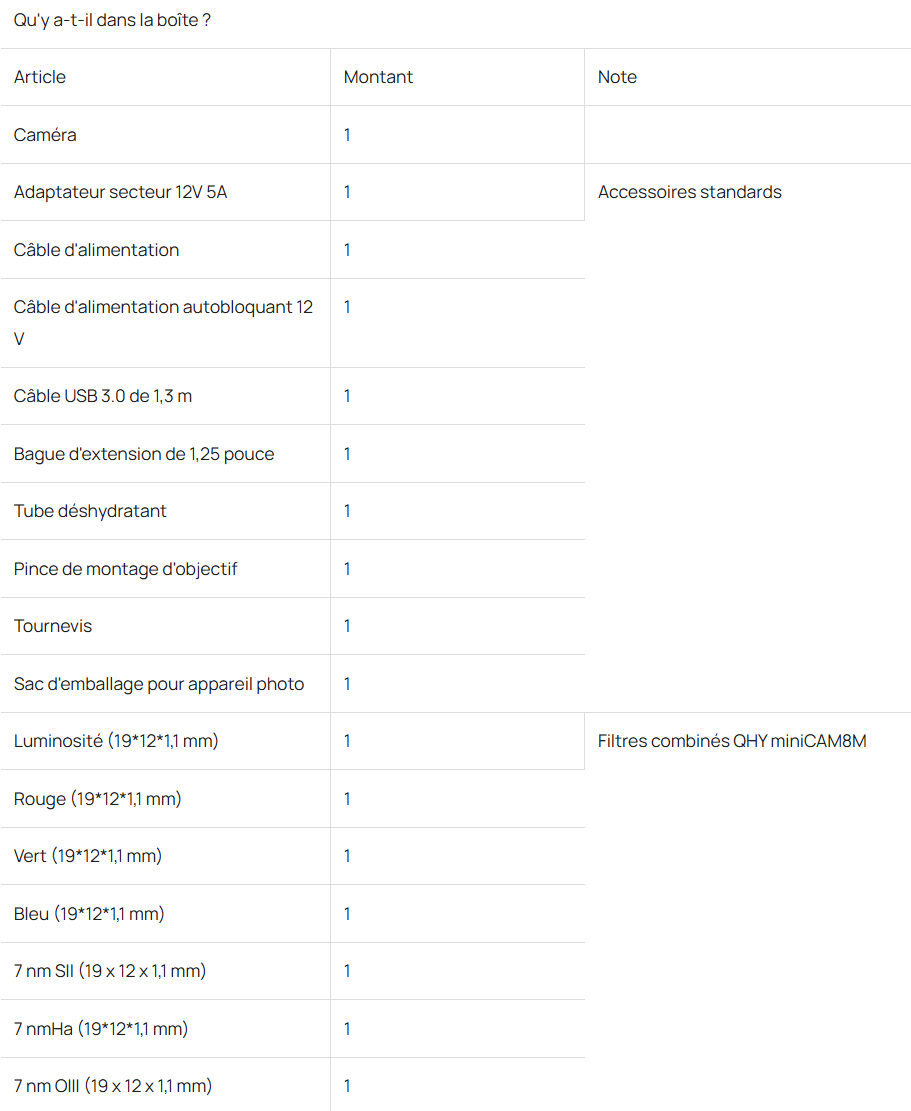Select the 'Câble d'alimentation autobloquant 12 V' cell

coord(163,322)
